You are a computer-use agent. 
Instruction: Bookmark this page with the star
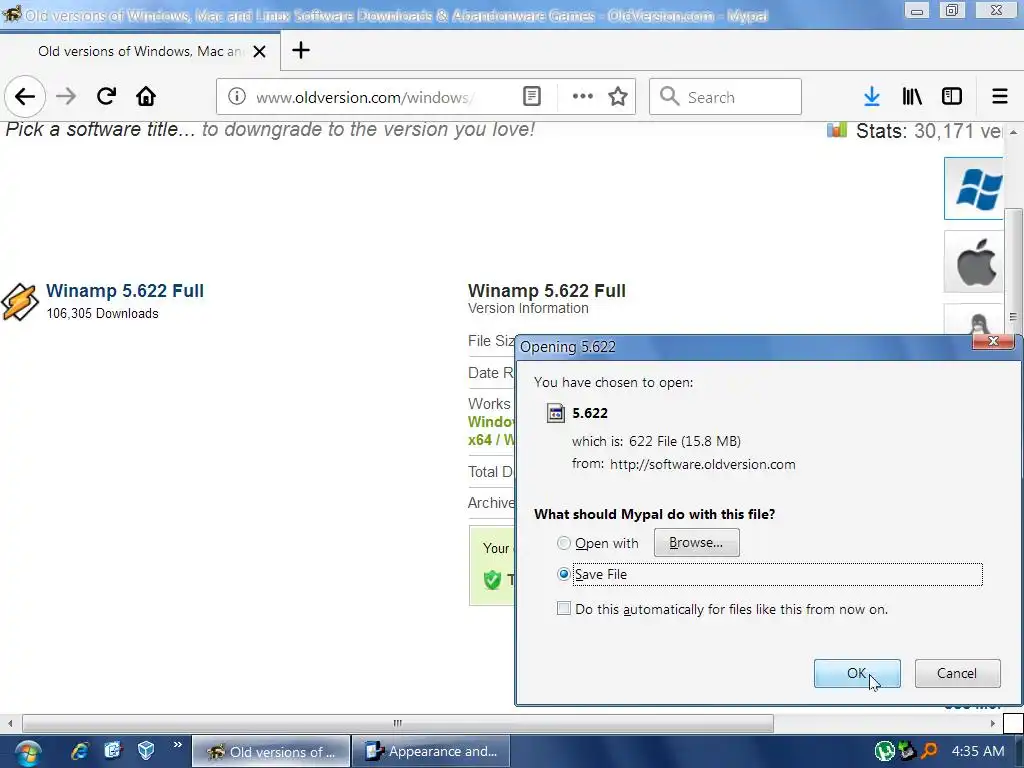pos(618,97)
